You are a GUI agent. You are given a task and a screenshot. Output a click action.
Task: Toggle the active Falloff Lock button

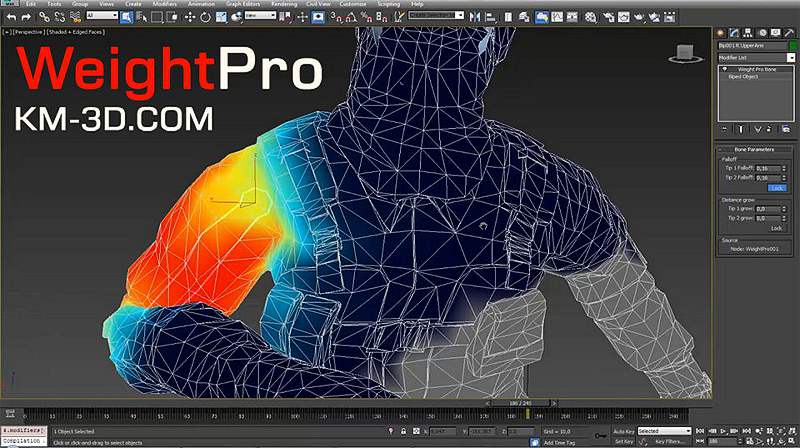pyautogui.click(x=775, y=187)
